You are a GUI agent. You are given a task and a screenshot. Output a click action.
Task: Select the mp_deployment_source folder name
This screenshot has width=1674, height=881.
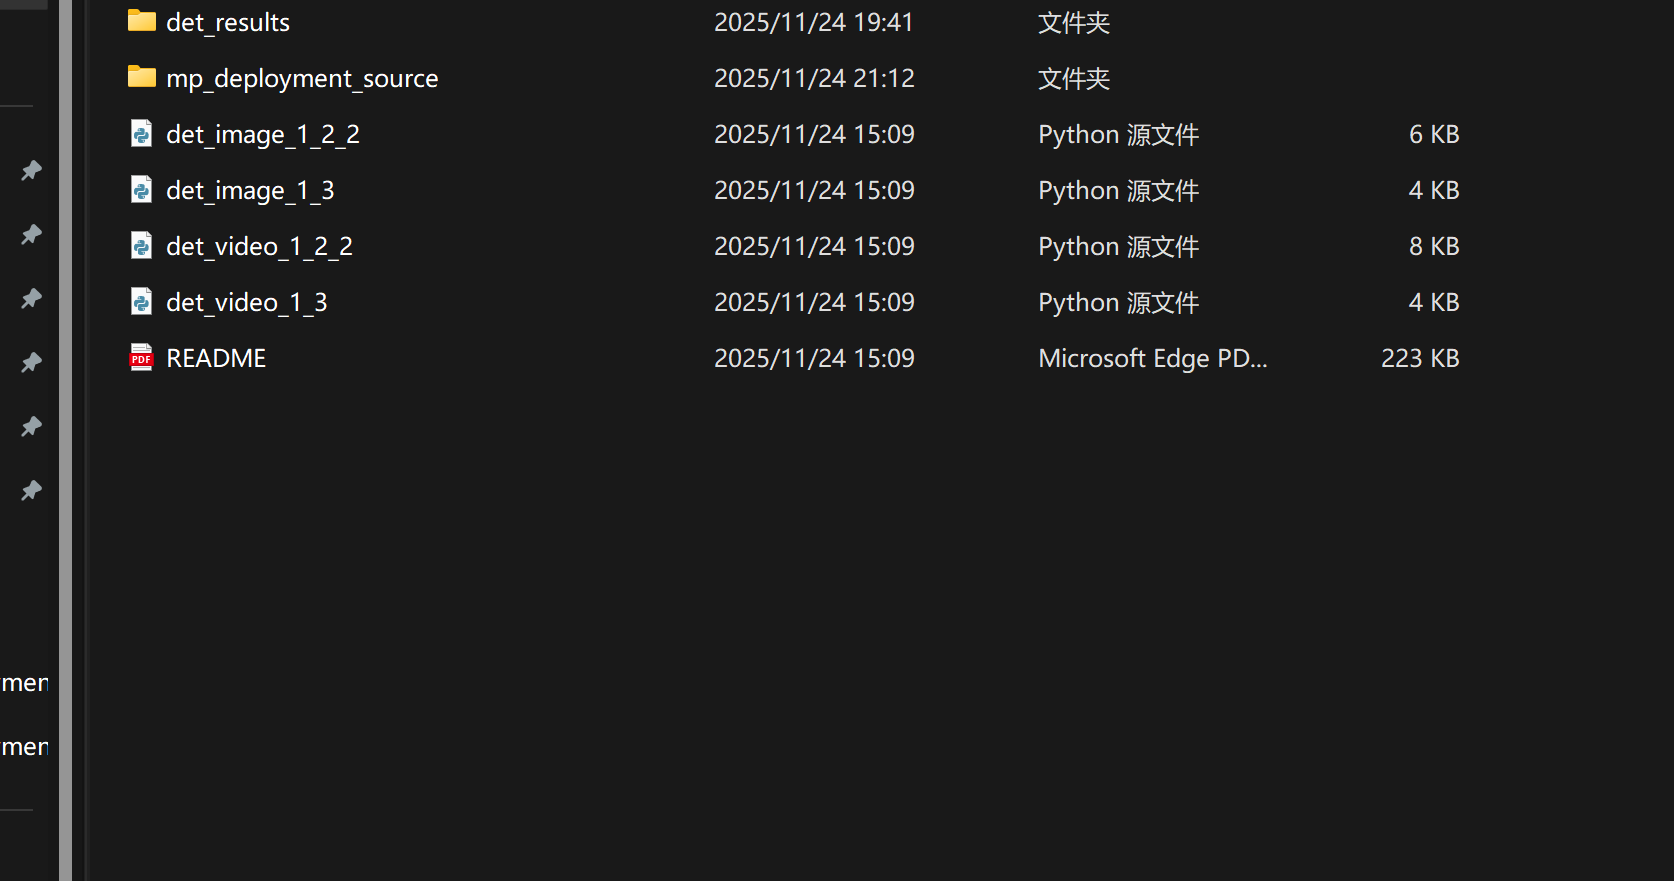(x=302, y=78)
